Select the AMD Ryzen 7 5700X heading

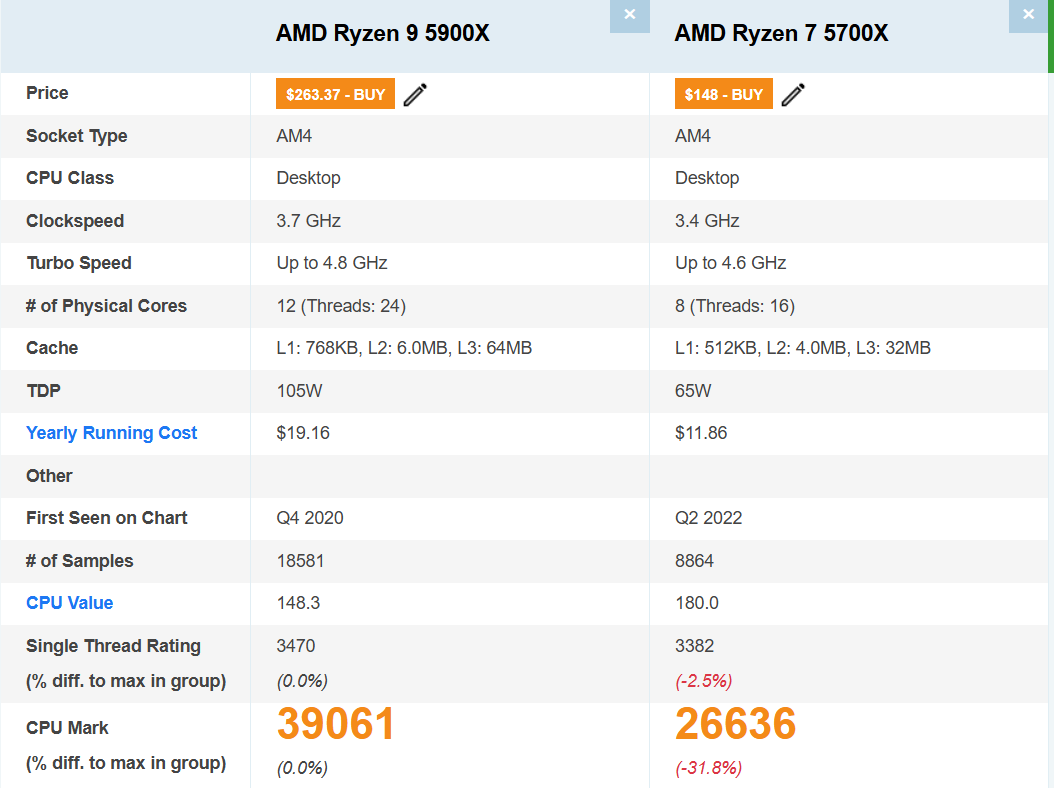[781, 33]
